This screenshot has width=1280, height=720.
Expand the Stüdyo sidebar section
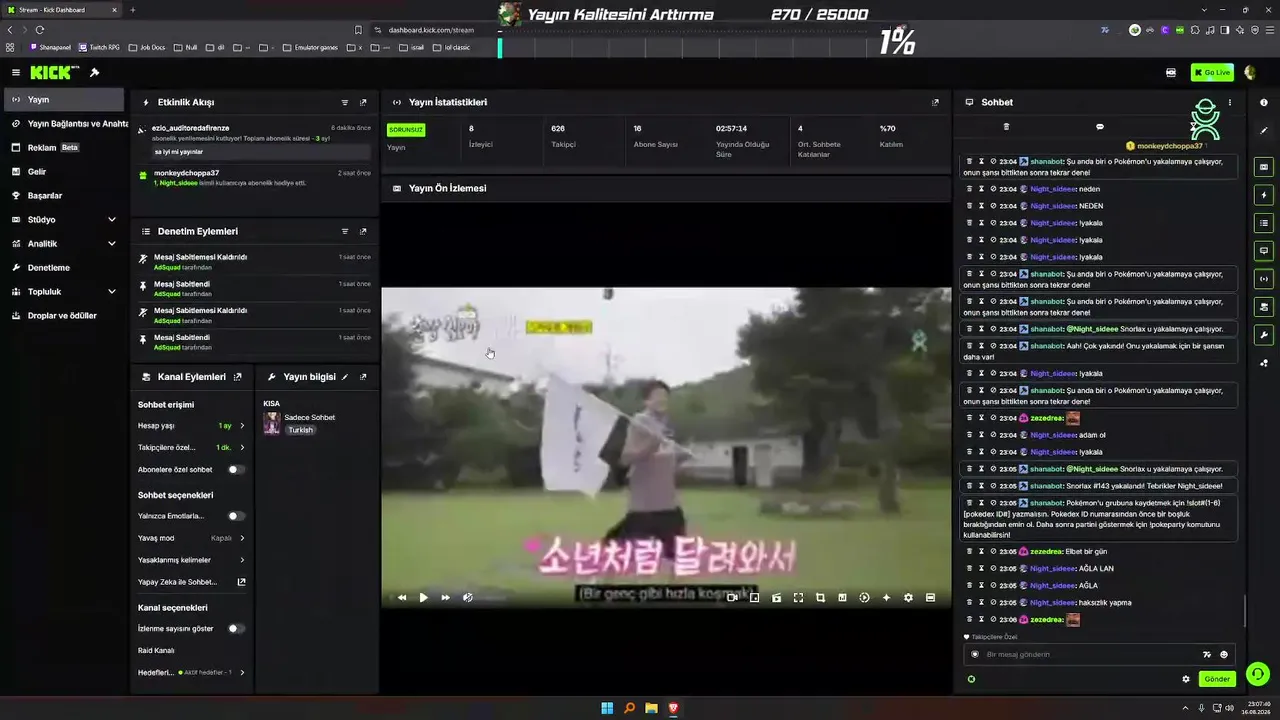pyautogui.click(x=111, y=220)
